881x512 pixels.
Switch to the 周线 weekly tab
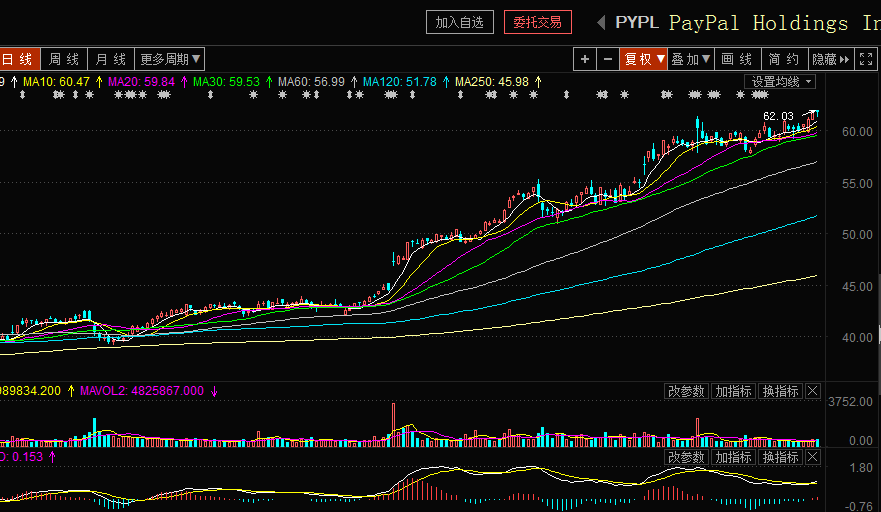point(64,59)
